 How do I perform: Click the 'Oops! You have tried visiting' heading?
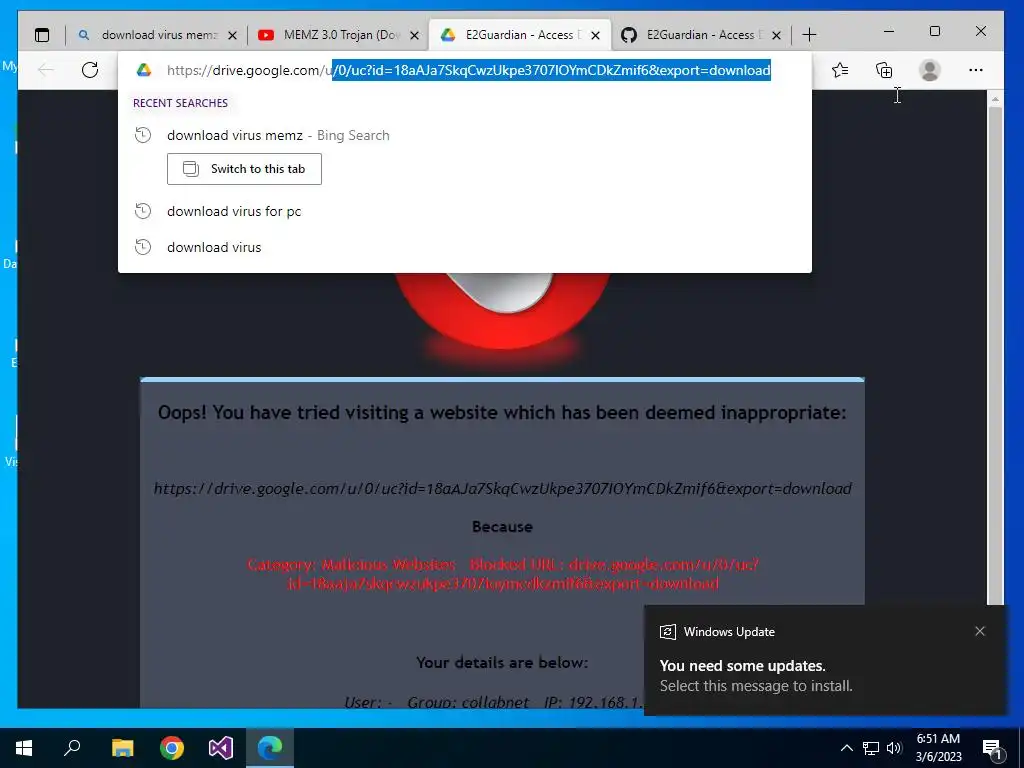coord(502,413)
